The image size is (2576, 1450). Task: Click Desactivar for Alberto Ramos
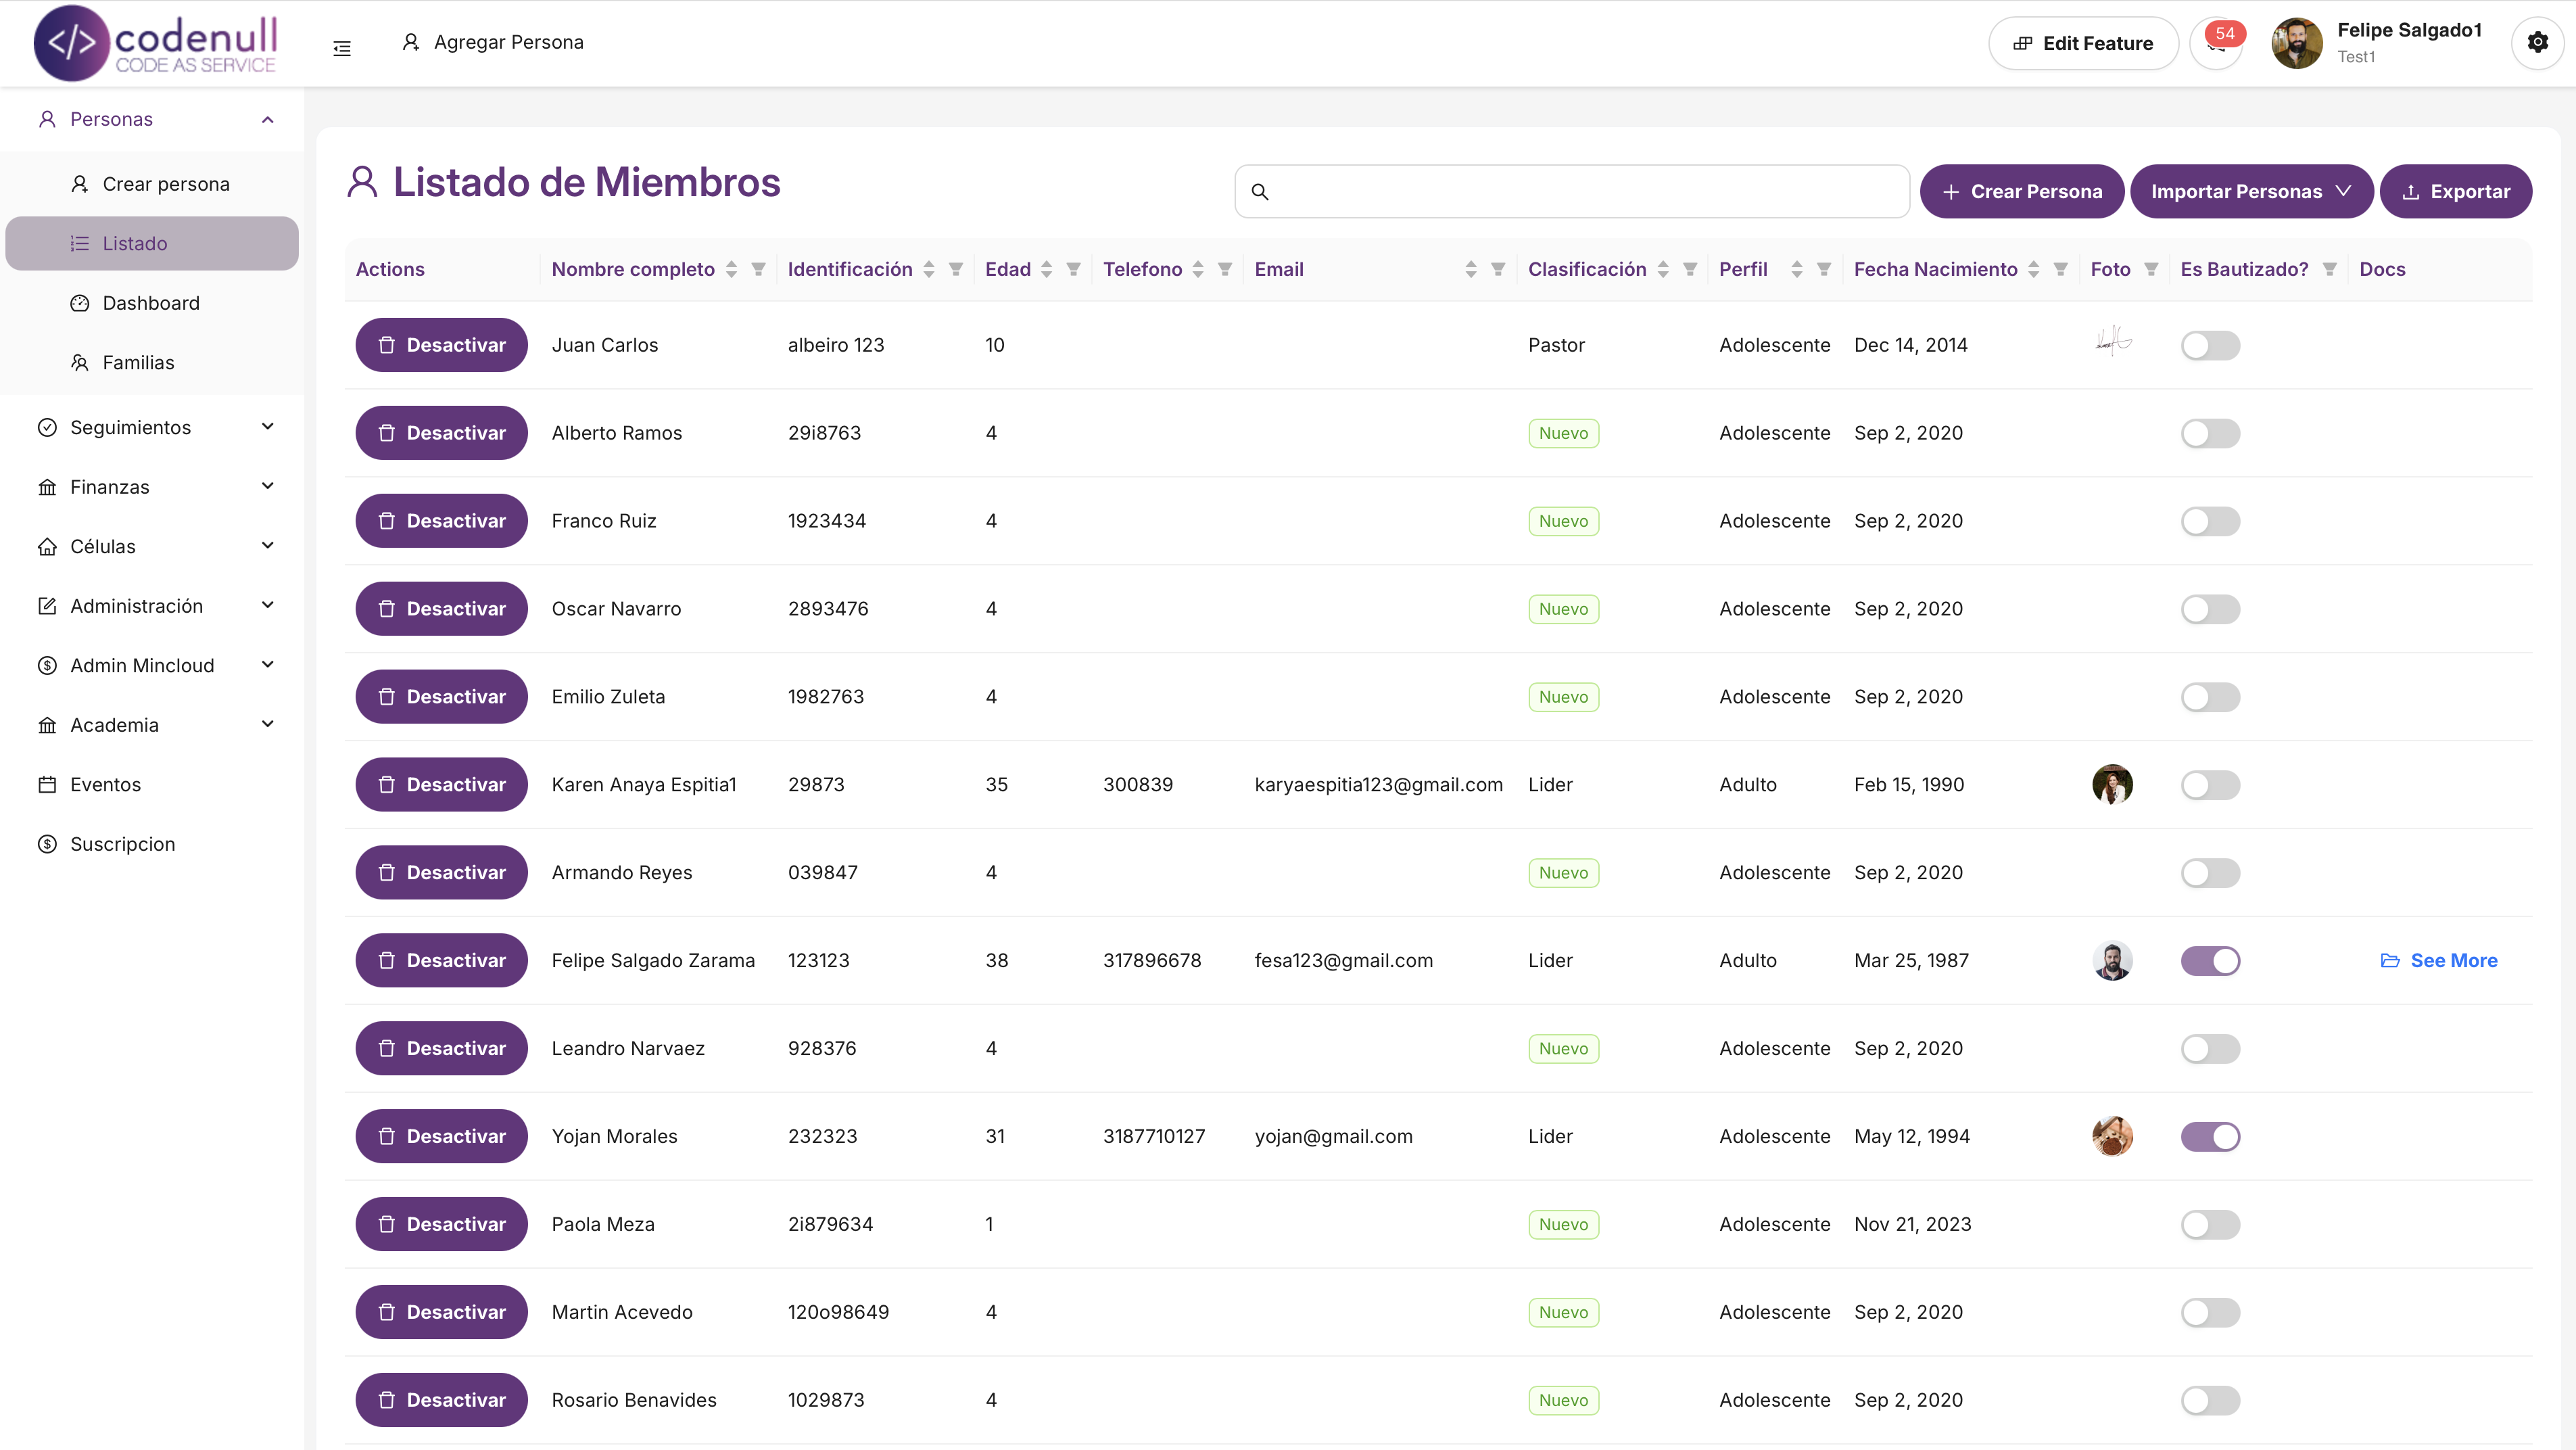point(441,433)
